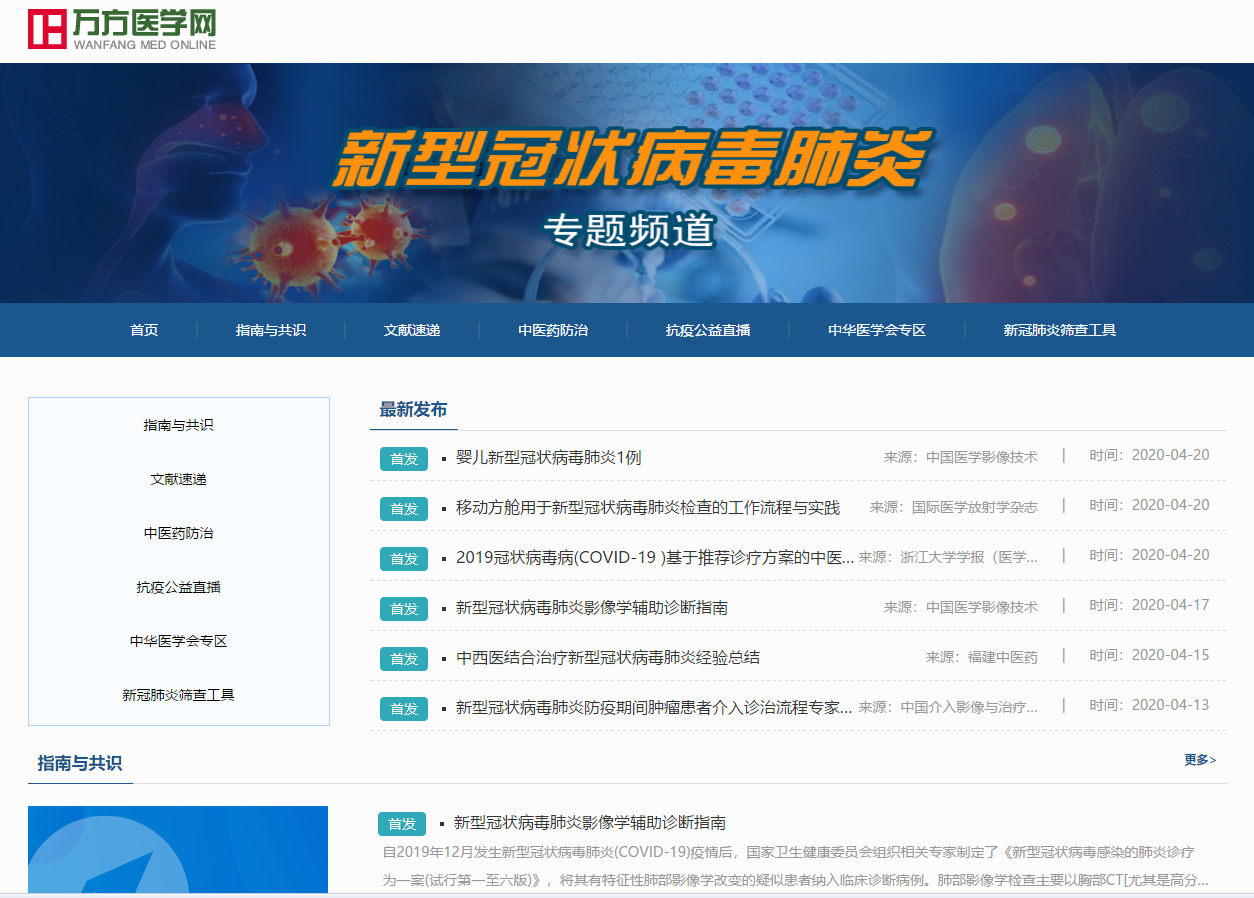Open article 婴儿新型冠状病毒肺炎1例
Viewport: 1254px width, 898px height.
(x=548, y=457)
